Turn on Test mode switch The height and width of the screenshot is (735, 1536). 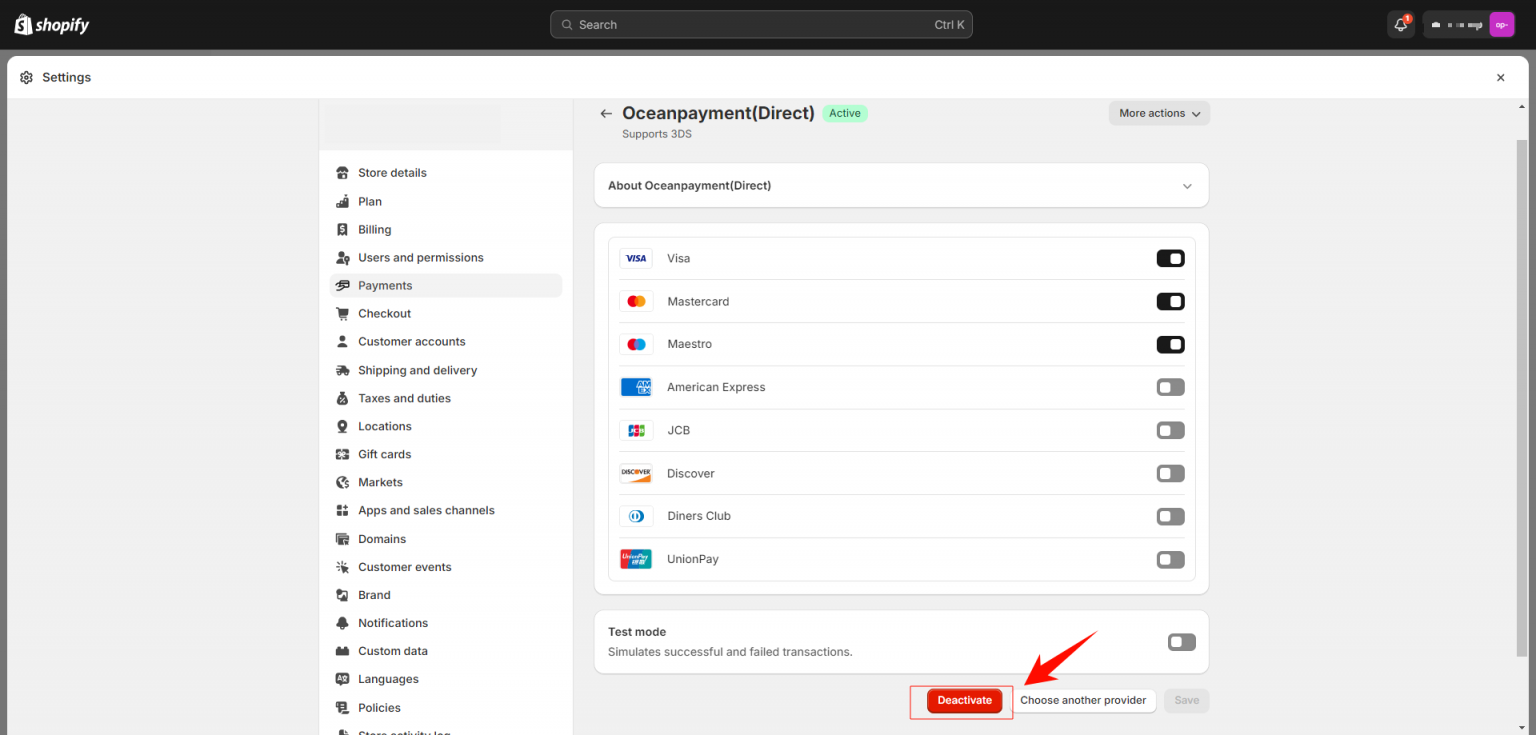point(1181,642)
